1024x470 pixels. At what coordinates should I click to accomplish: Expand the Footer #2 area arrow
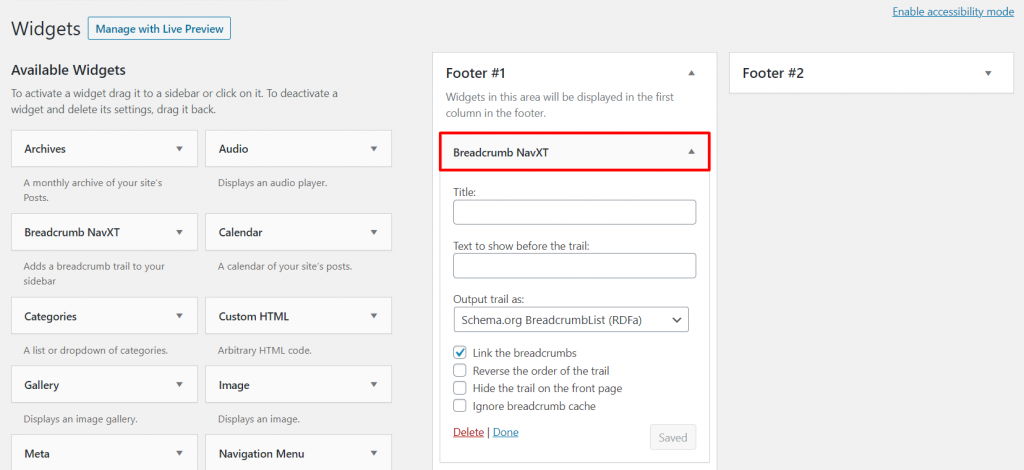(x=988, y=73)
